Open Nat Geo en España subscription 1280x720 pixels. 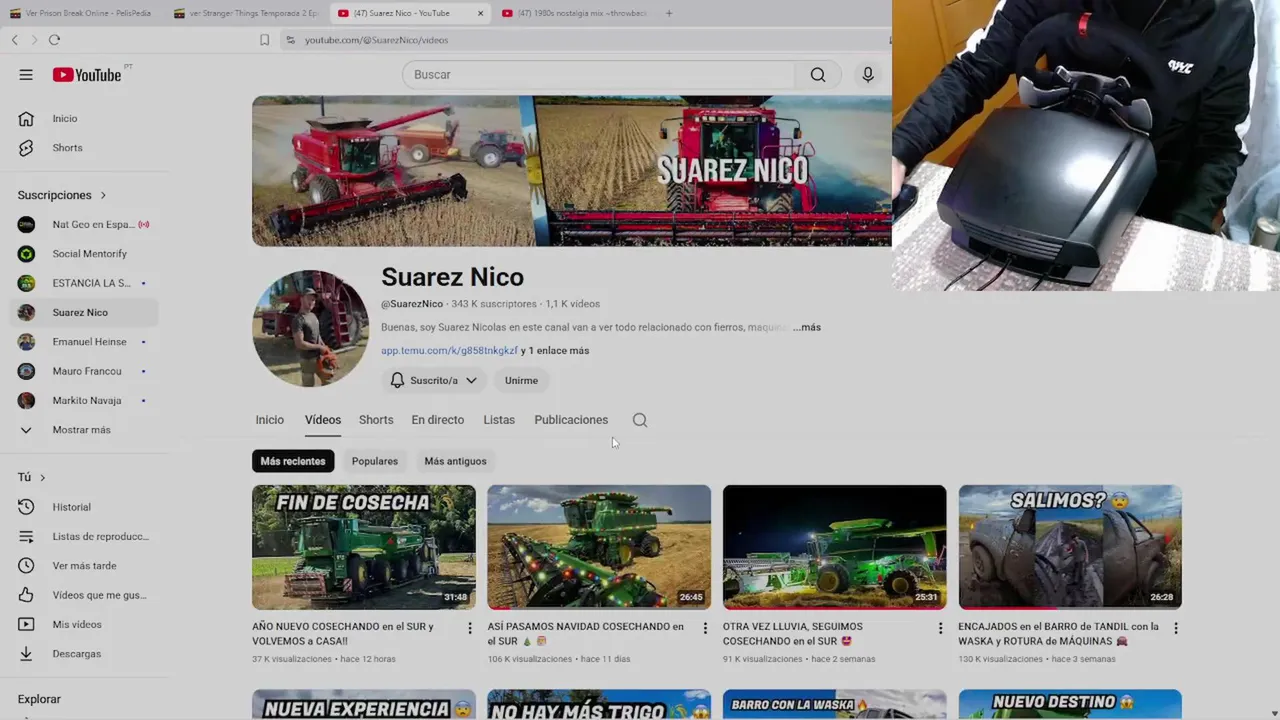coord(84,225)
